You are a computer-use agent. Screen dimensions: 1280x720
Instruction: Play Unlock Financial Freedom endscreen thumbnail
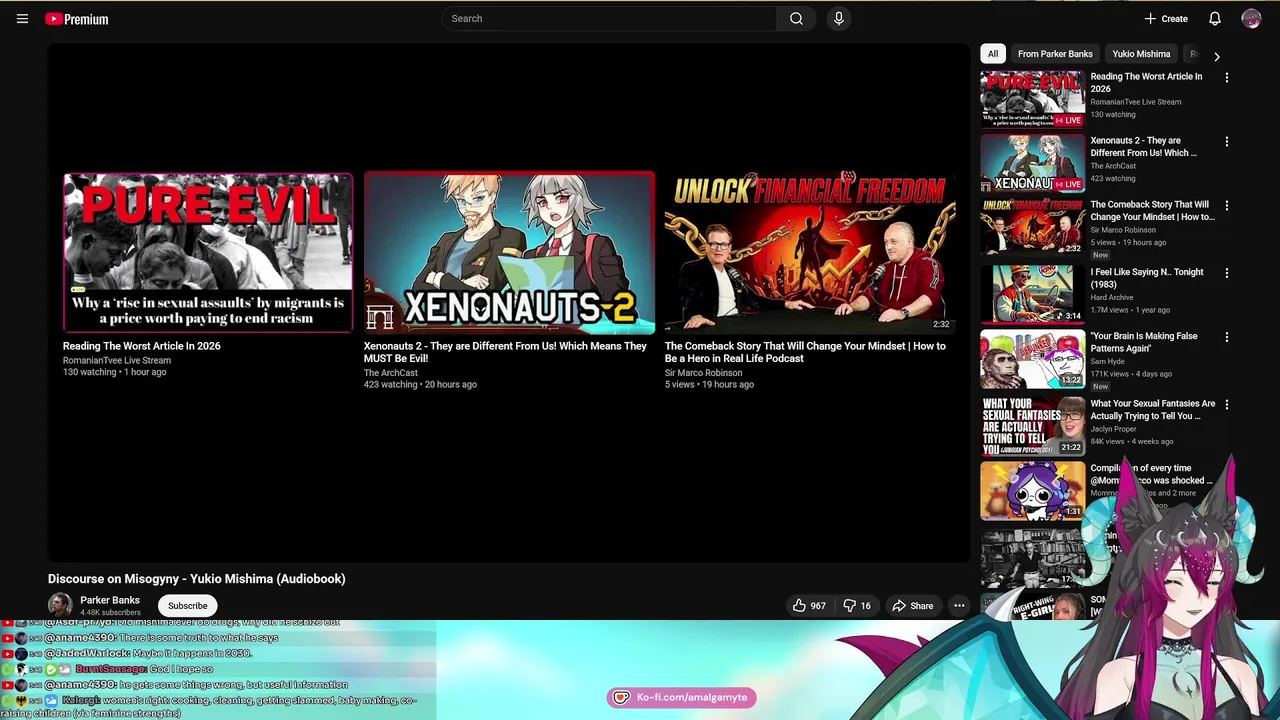pyautogui.click(x=810, y=252)
